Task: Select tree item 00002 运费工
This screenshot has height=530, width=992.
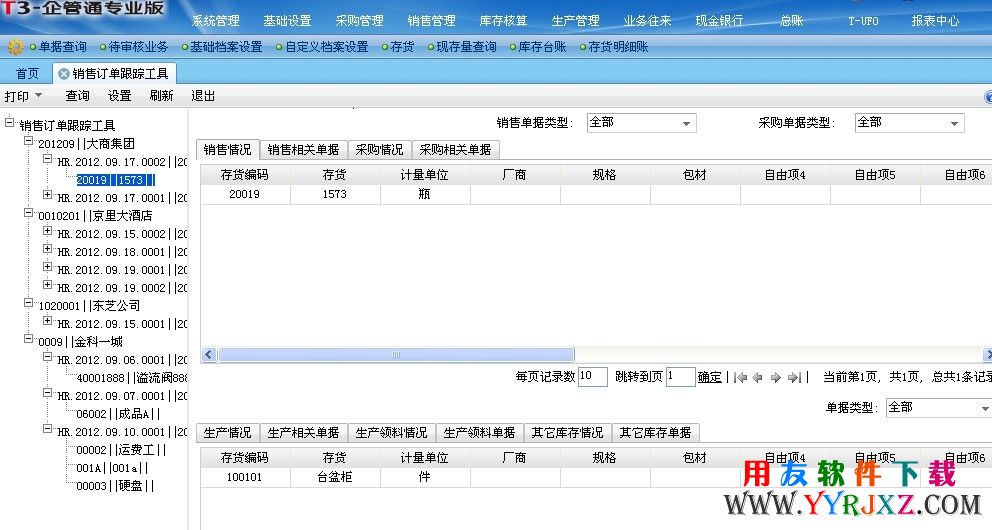Action: pyautogui.click(x=121, y=450)
